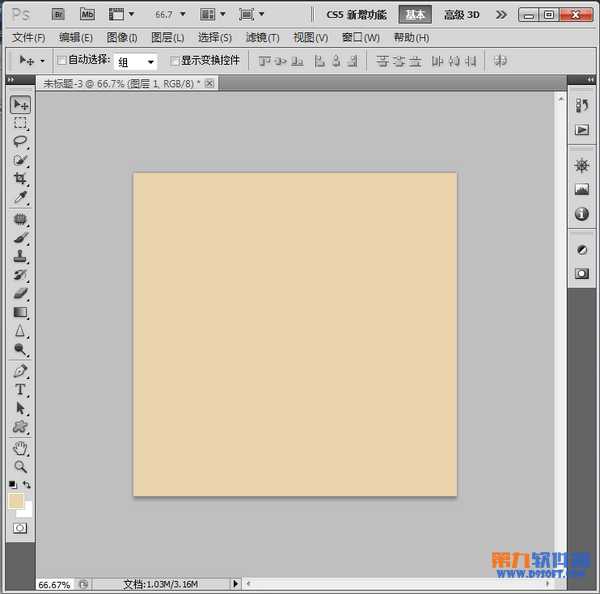Switch to the 基本 workspace button
This screenshot has height=594, width=600.
pos(415,15)
